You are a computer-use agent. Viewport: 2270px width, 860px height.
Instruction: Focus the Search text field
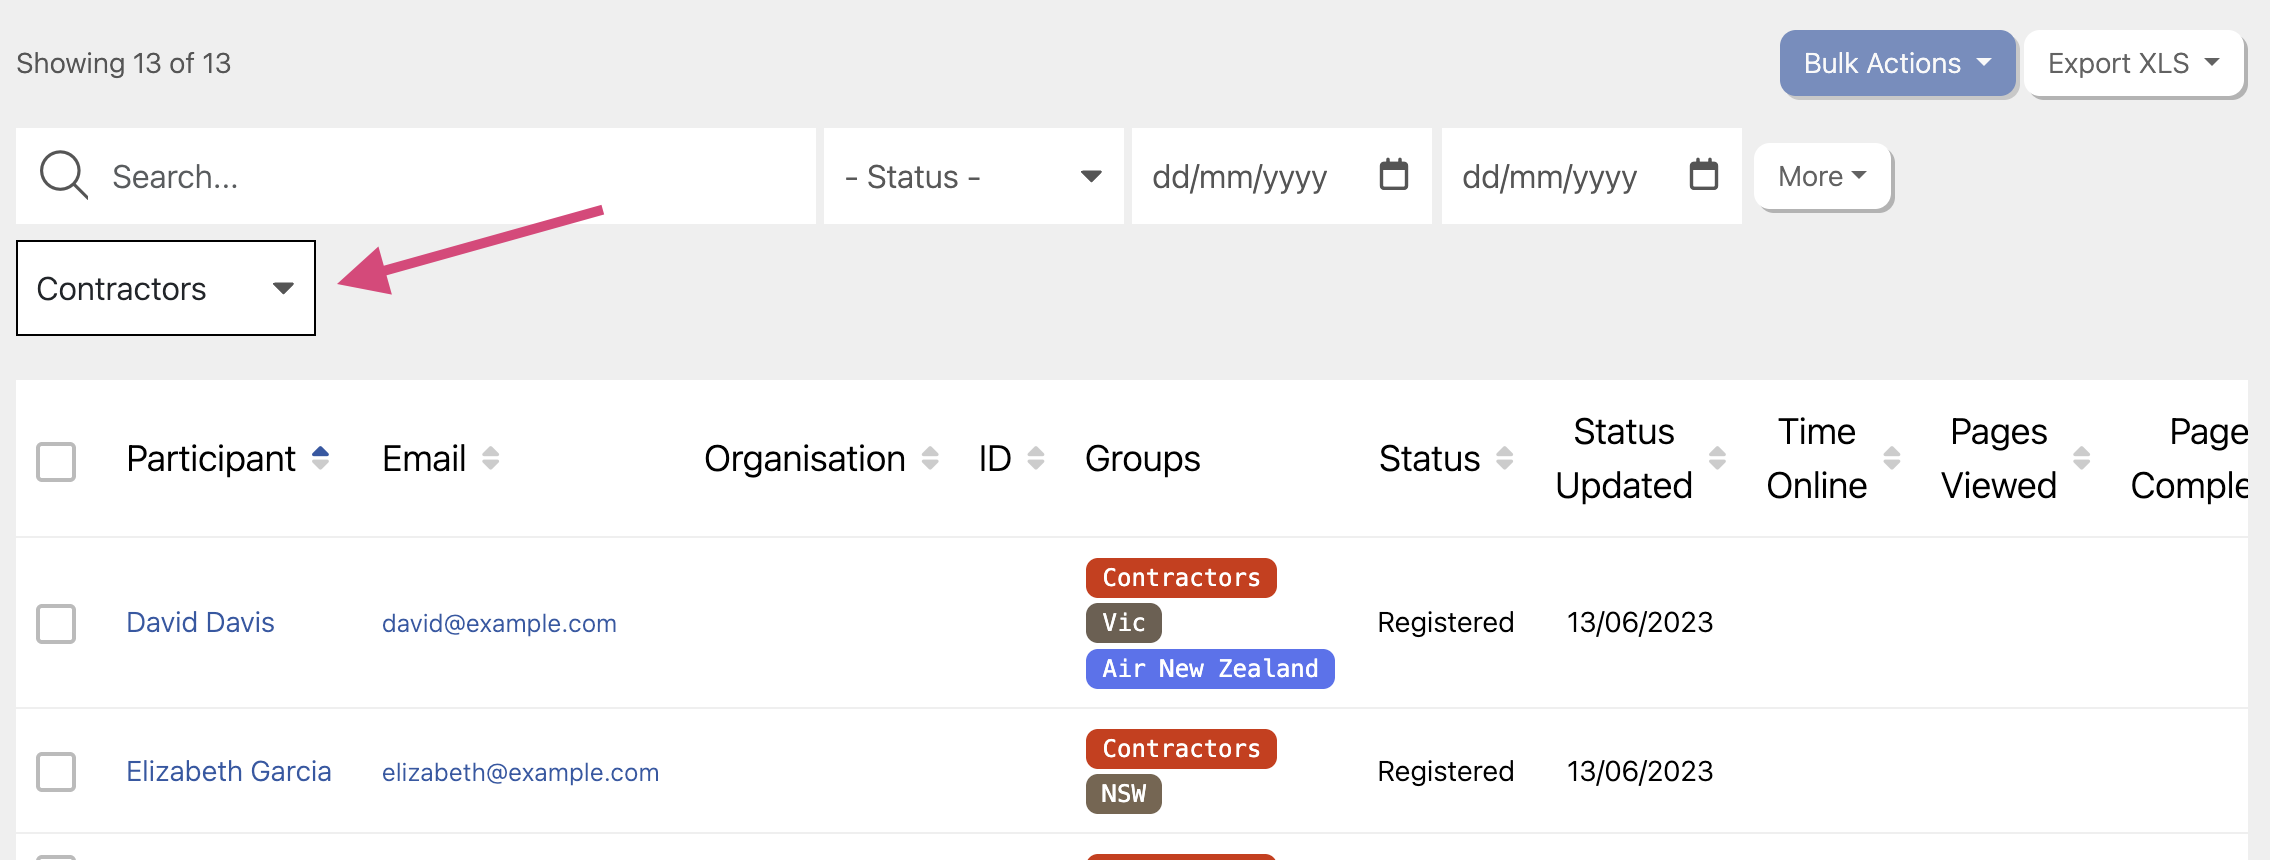(x=450, y=176)
